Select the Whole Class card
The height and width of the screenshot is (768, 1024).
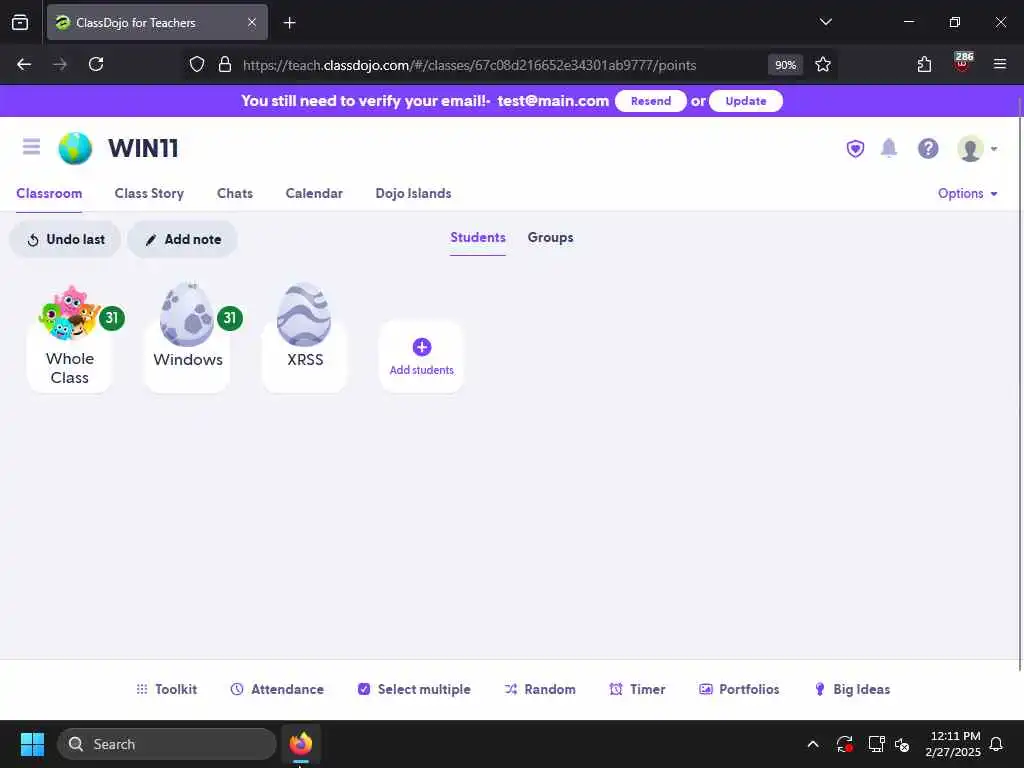click(x=69, y=340)
